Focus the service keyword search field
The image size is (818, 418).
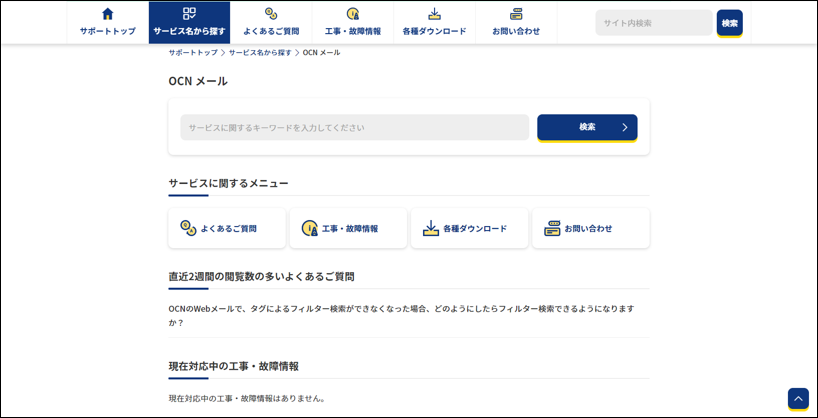354,127
